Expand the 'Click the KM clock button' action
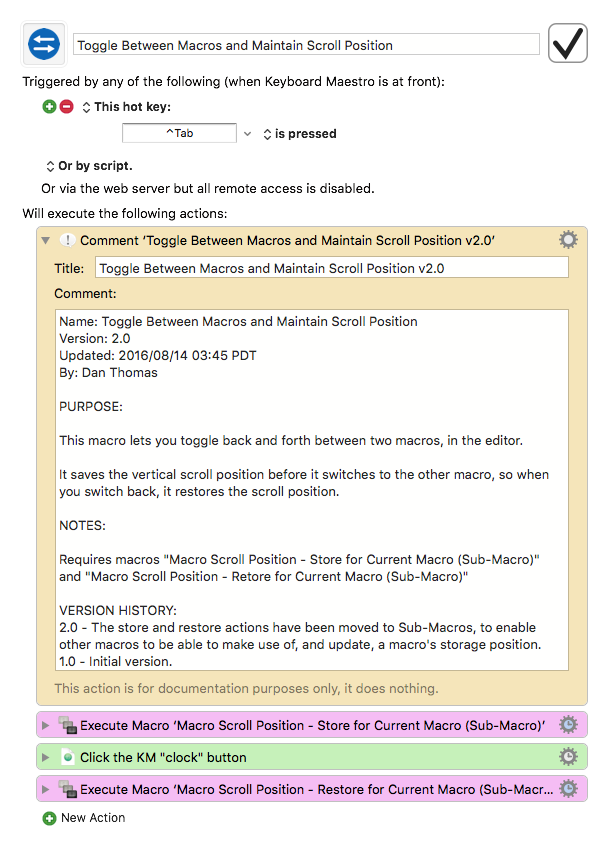 [x=45, y=758]
